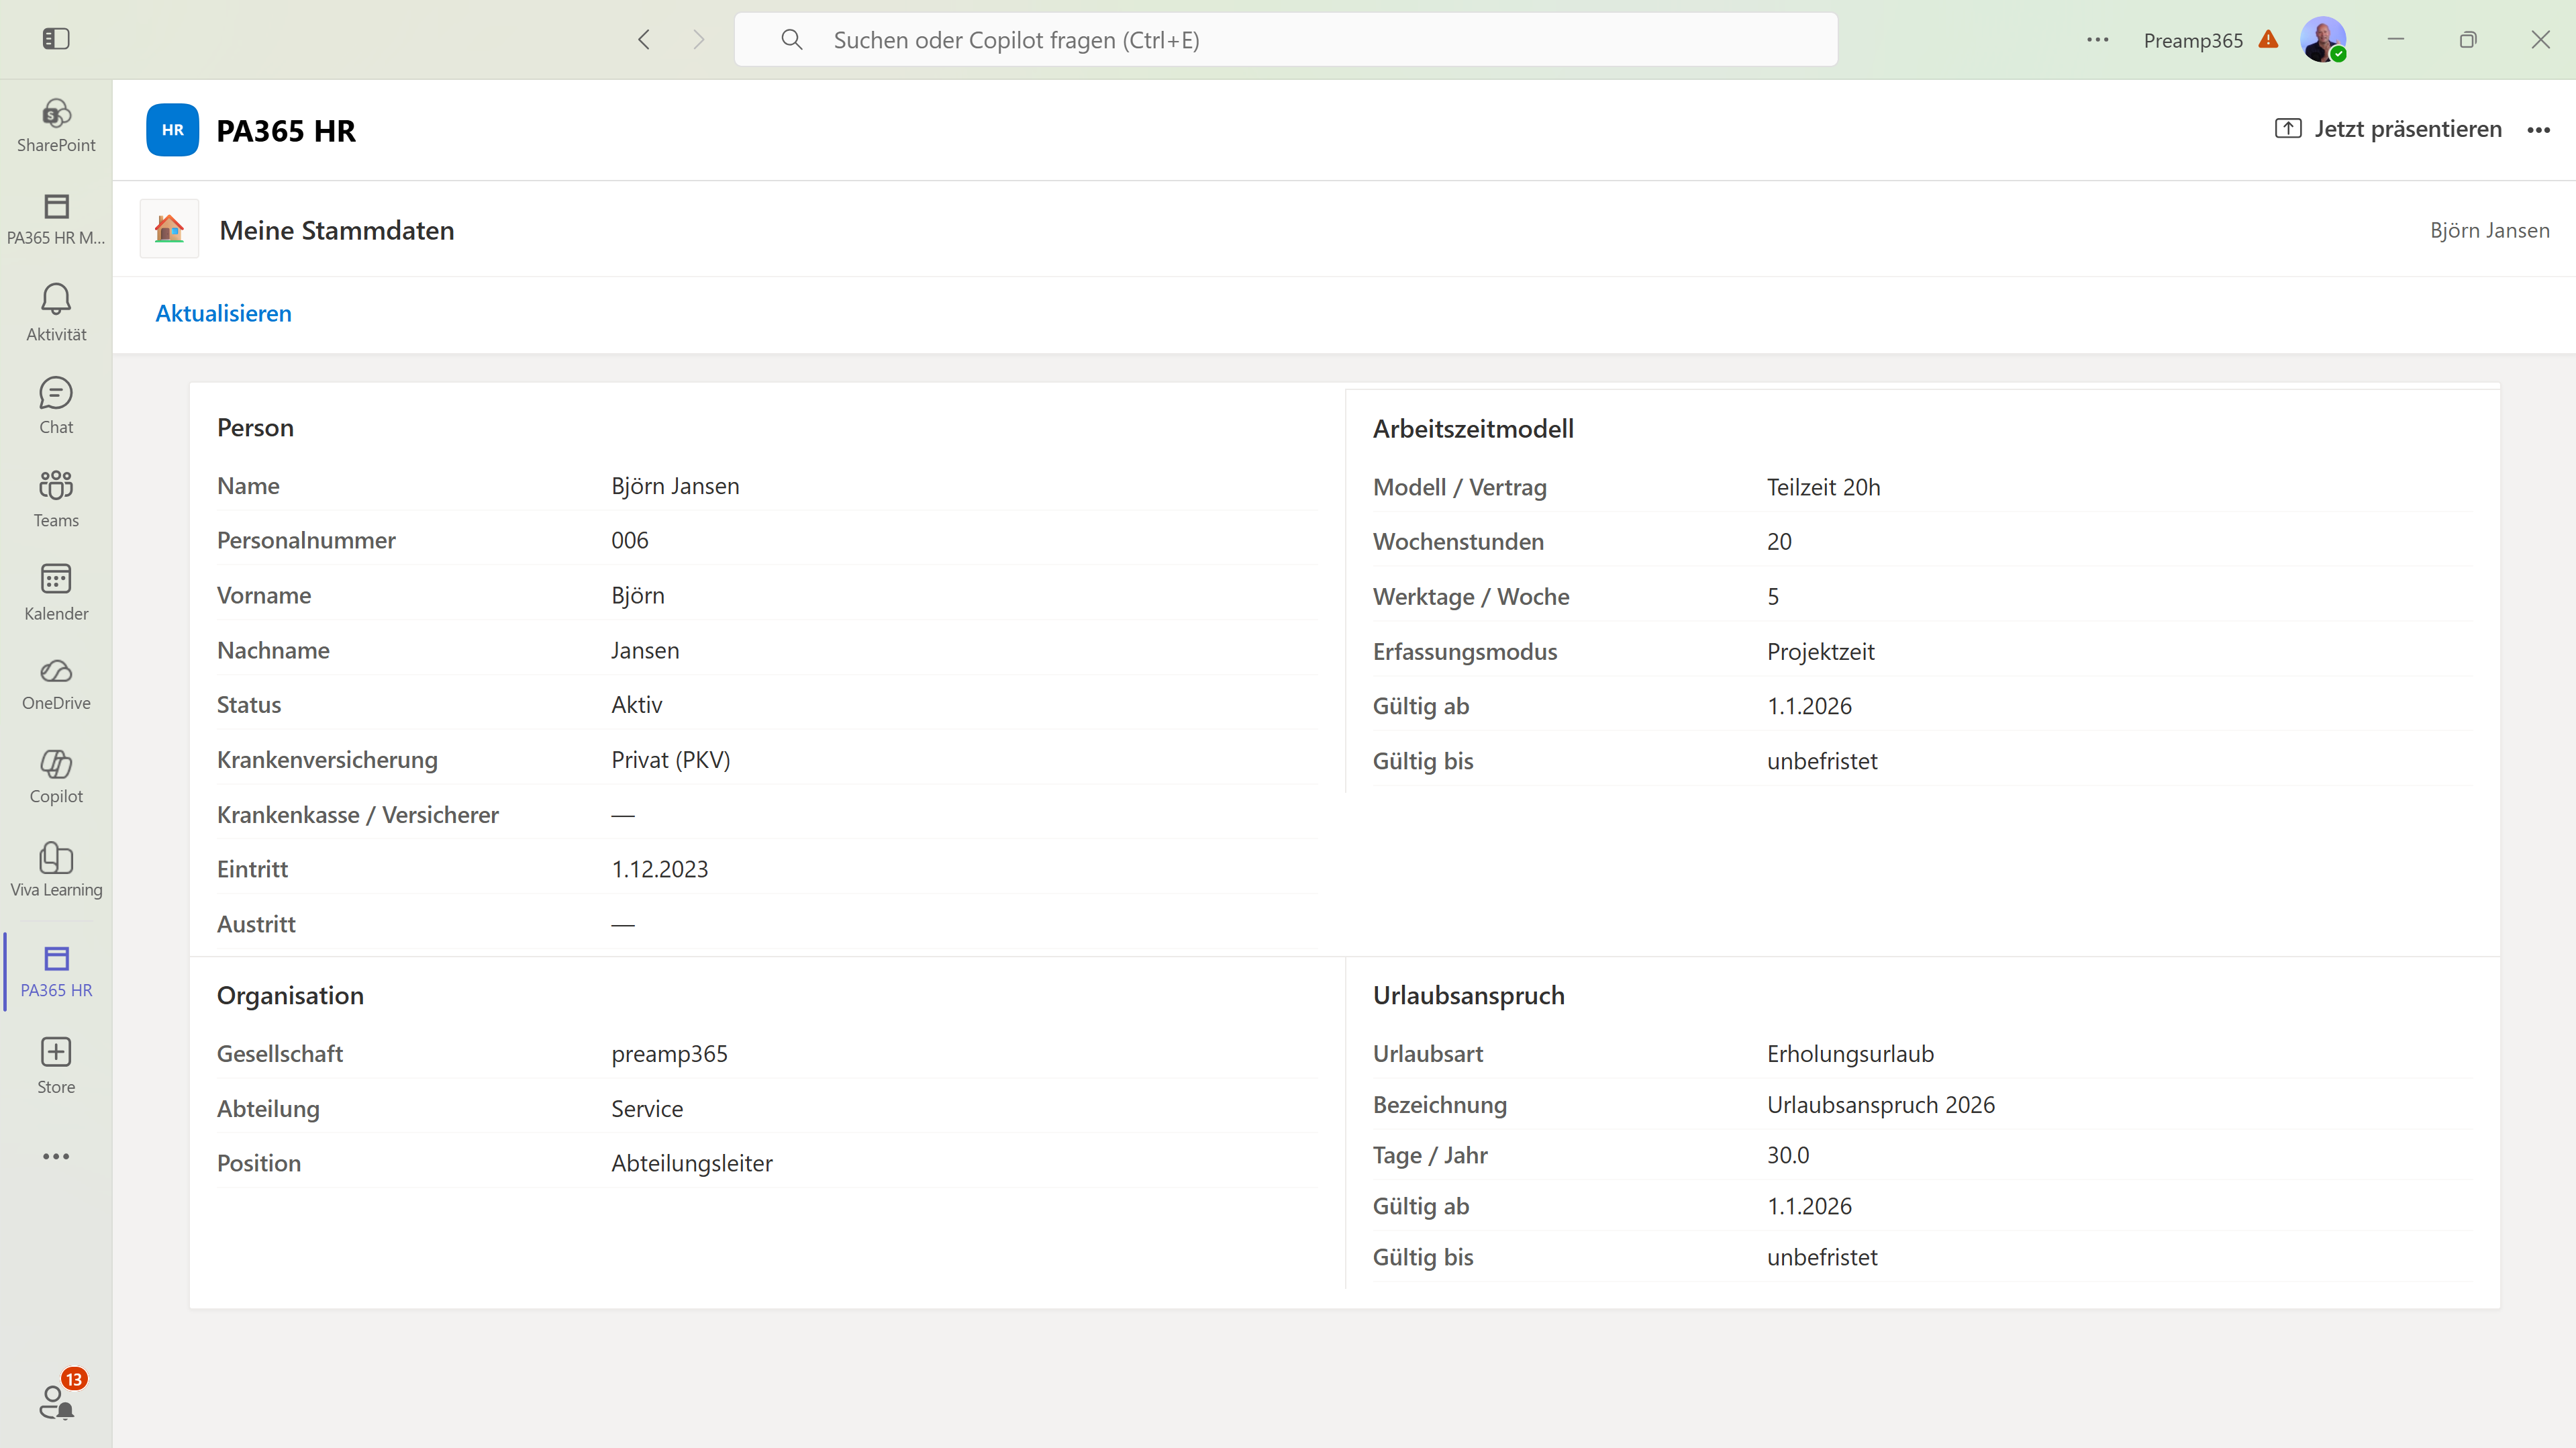Click the Preamp365 organization label
The height and width of the screenshot is (1448, 2576).
click(2193, 40)
